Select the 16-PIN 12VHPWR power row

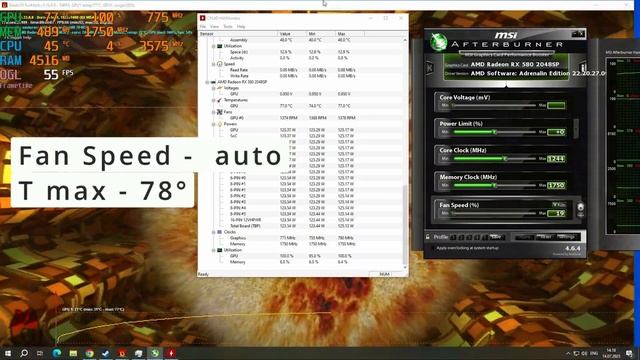coord(301,220)
